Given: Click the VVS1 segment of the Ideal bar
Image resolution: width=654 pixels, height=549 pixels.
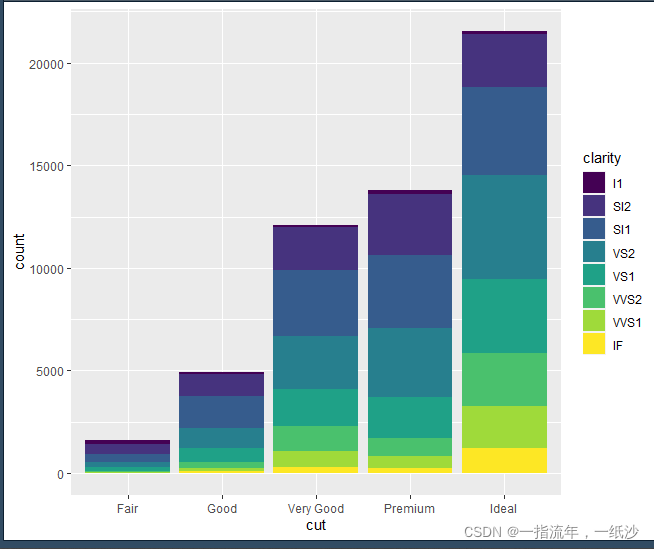Looking at the screenshot, I should coord(504,427).
